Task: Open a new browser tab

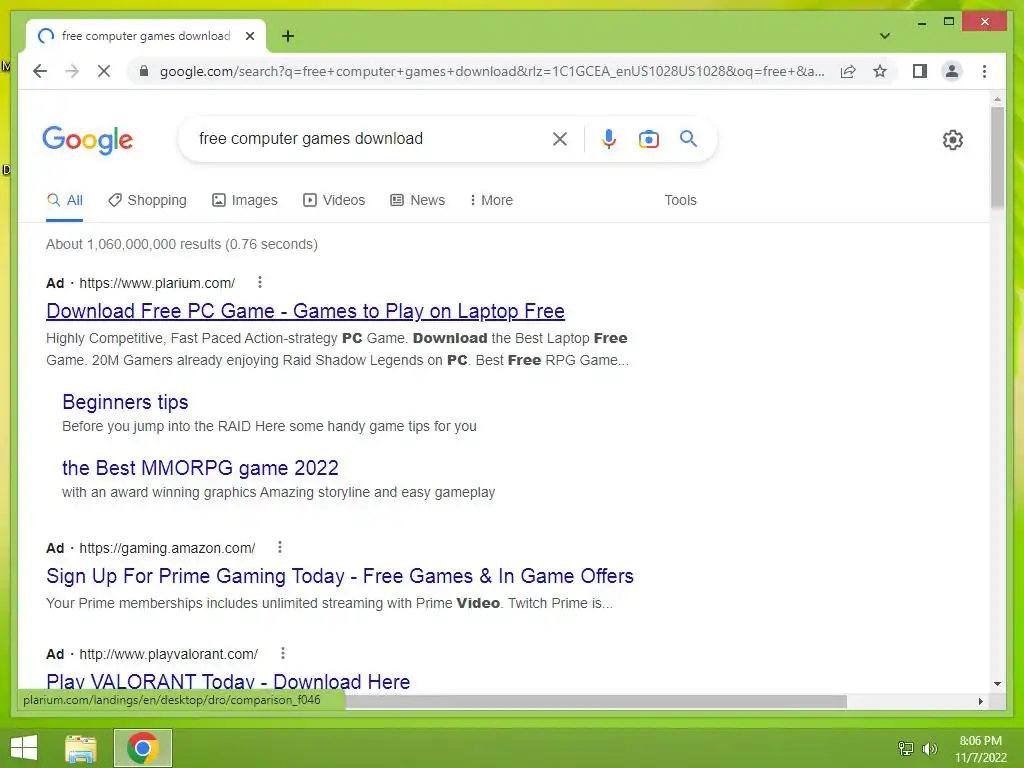Action: pos(288,36)
